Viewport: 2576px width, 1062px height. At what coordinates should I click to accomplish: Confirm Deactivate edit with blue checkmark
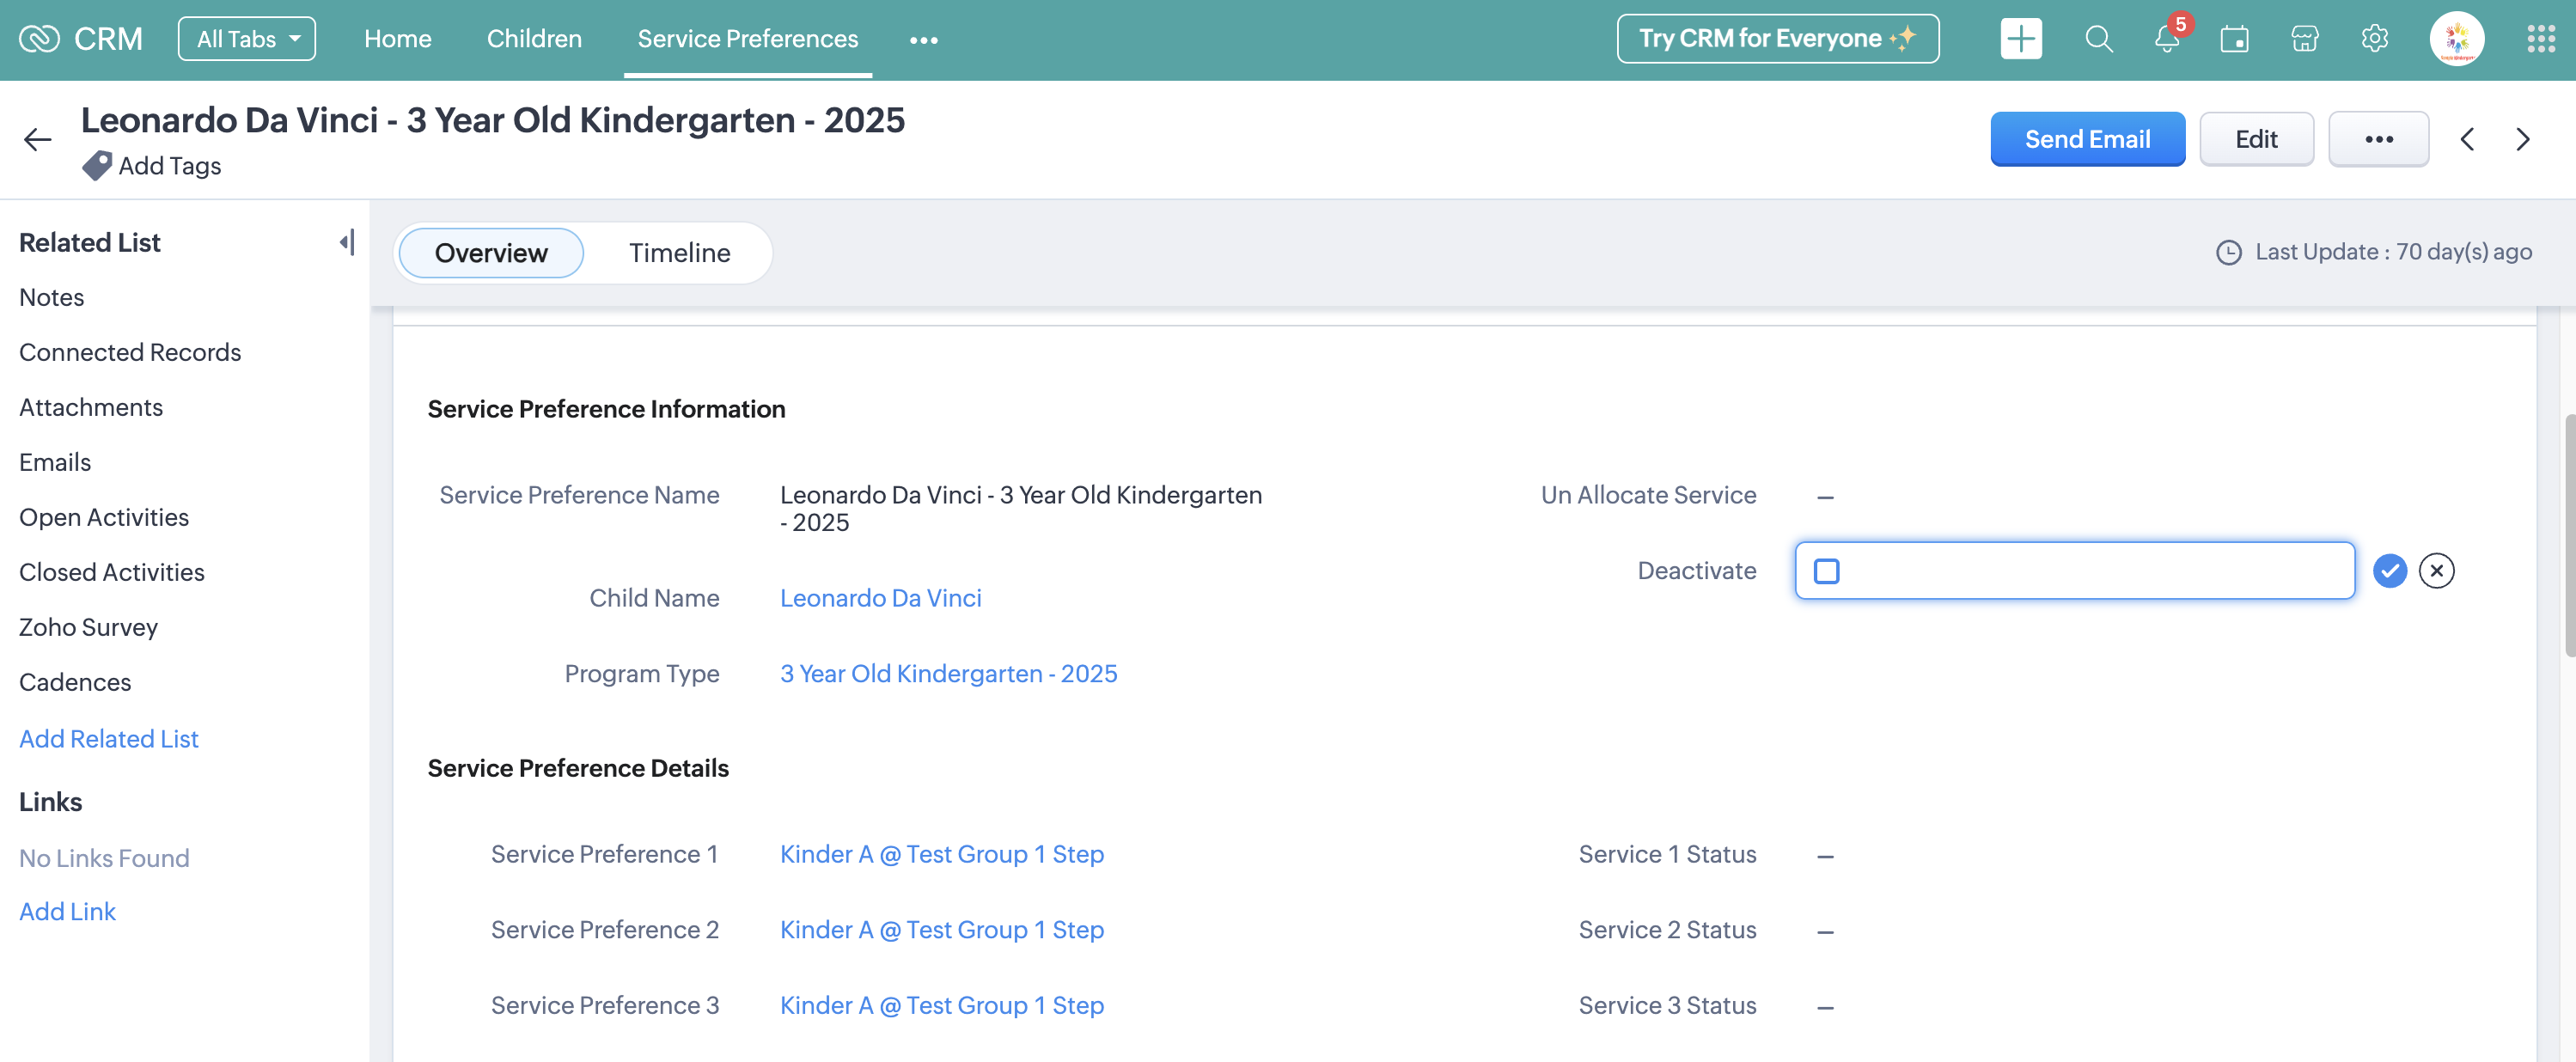point(2389,571)
